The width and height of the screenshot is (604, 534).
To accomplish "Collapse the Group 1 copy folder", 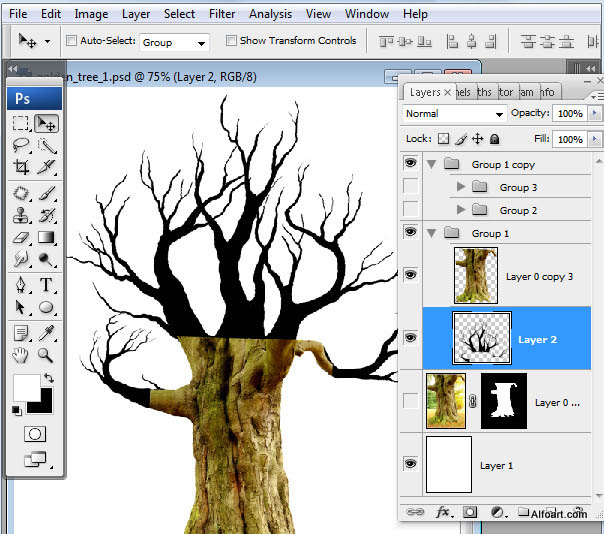I will [432, 164].
